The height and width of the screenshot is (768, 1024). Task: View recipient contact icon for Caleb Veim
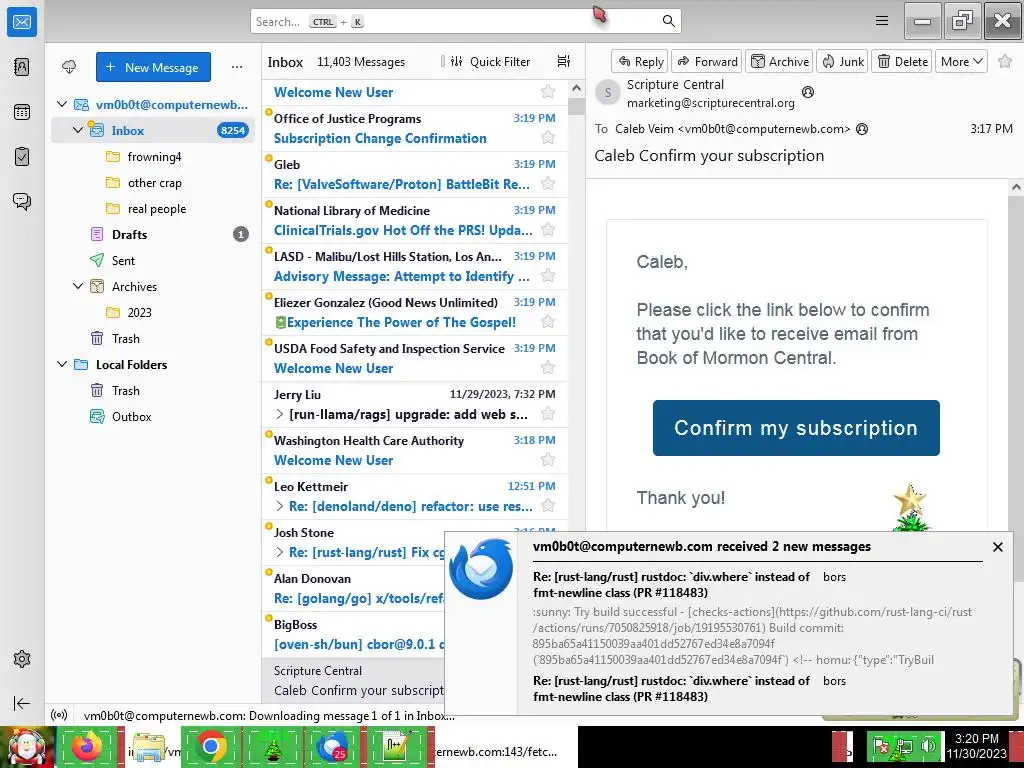[862, 129]
